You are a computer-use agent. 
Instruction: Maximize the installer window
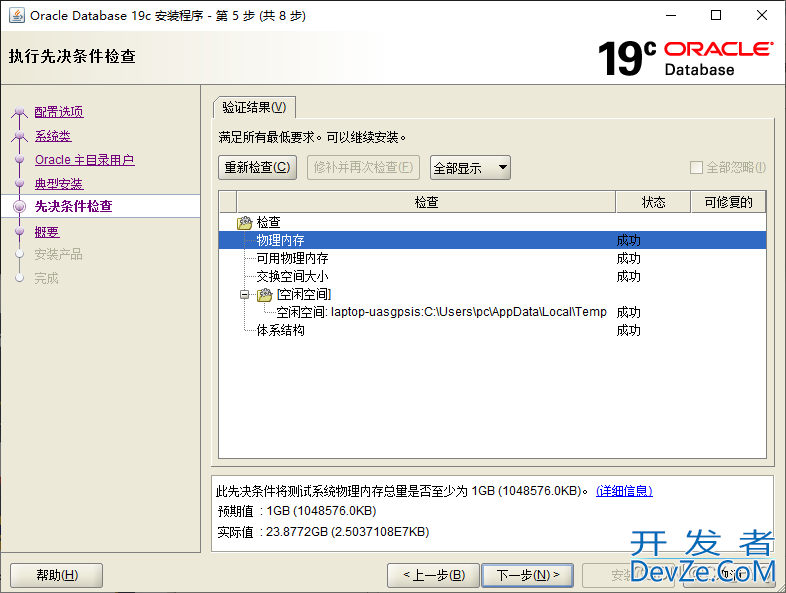(716, 16)
